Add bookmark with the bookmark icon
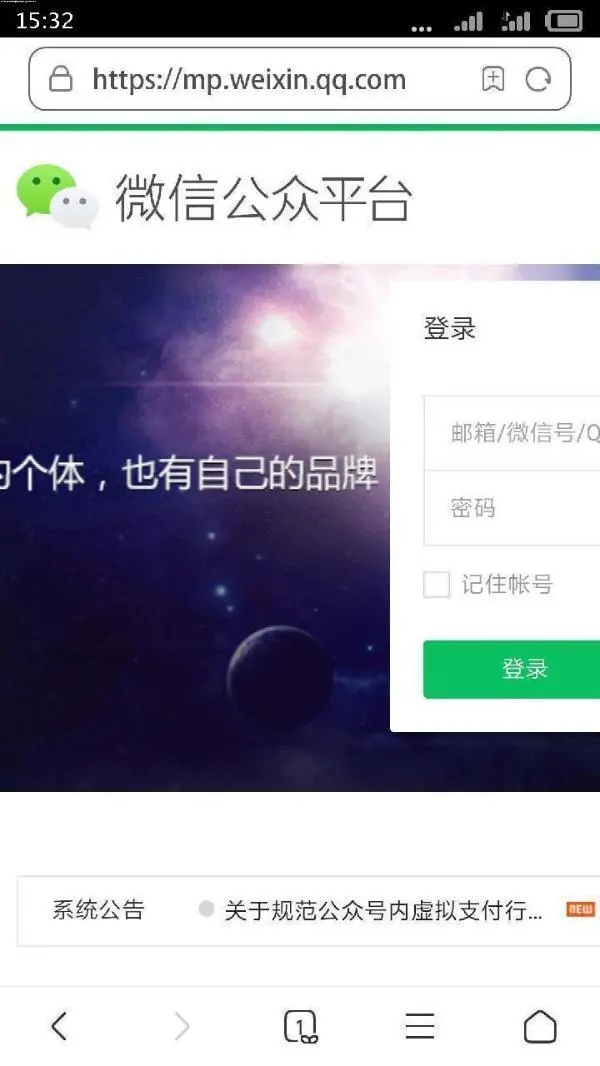The width and height of the screenshot is (600, 1066). point(493,80)
